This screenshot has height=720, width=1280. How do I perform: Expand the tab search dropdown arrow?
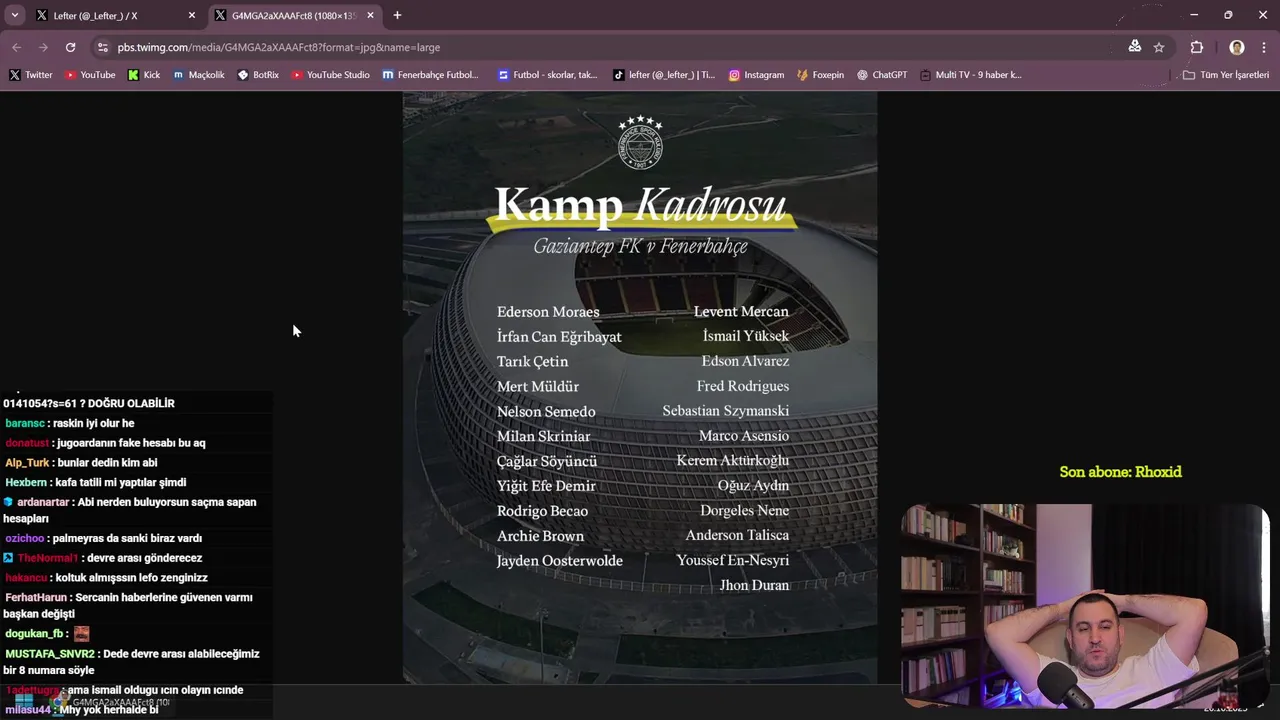15,16
